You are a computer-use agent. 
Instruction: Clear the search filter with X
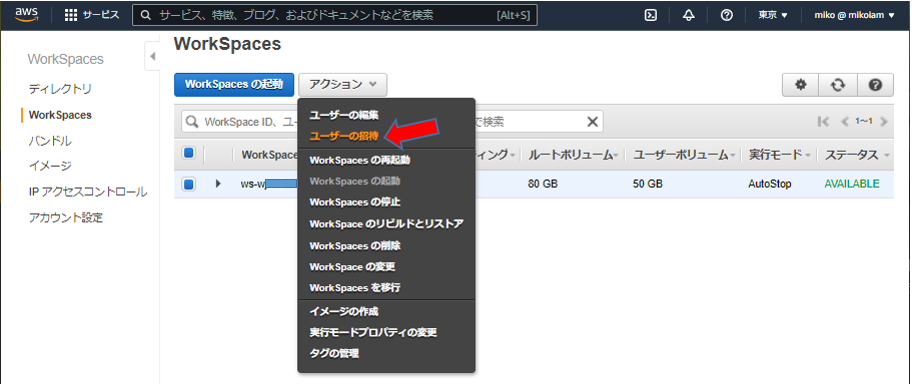(592, 121)
